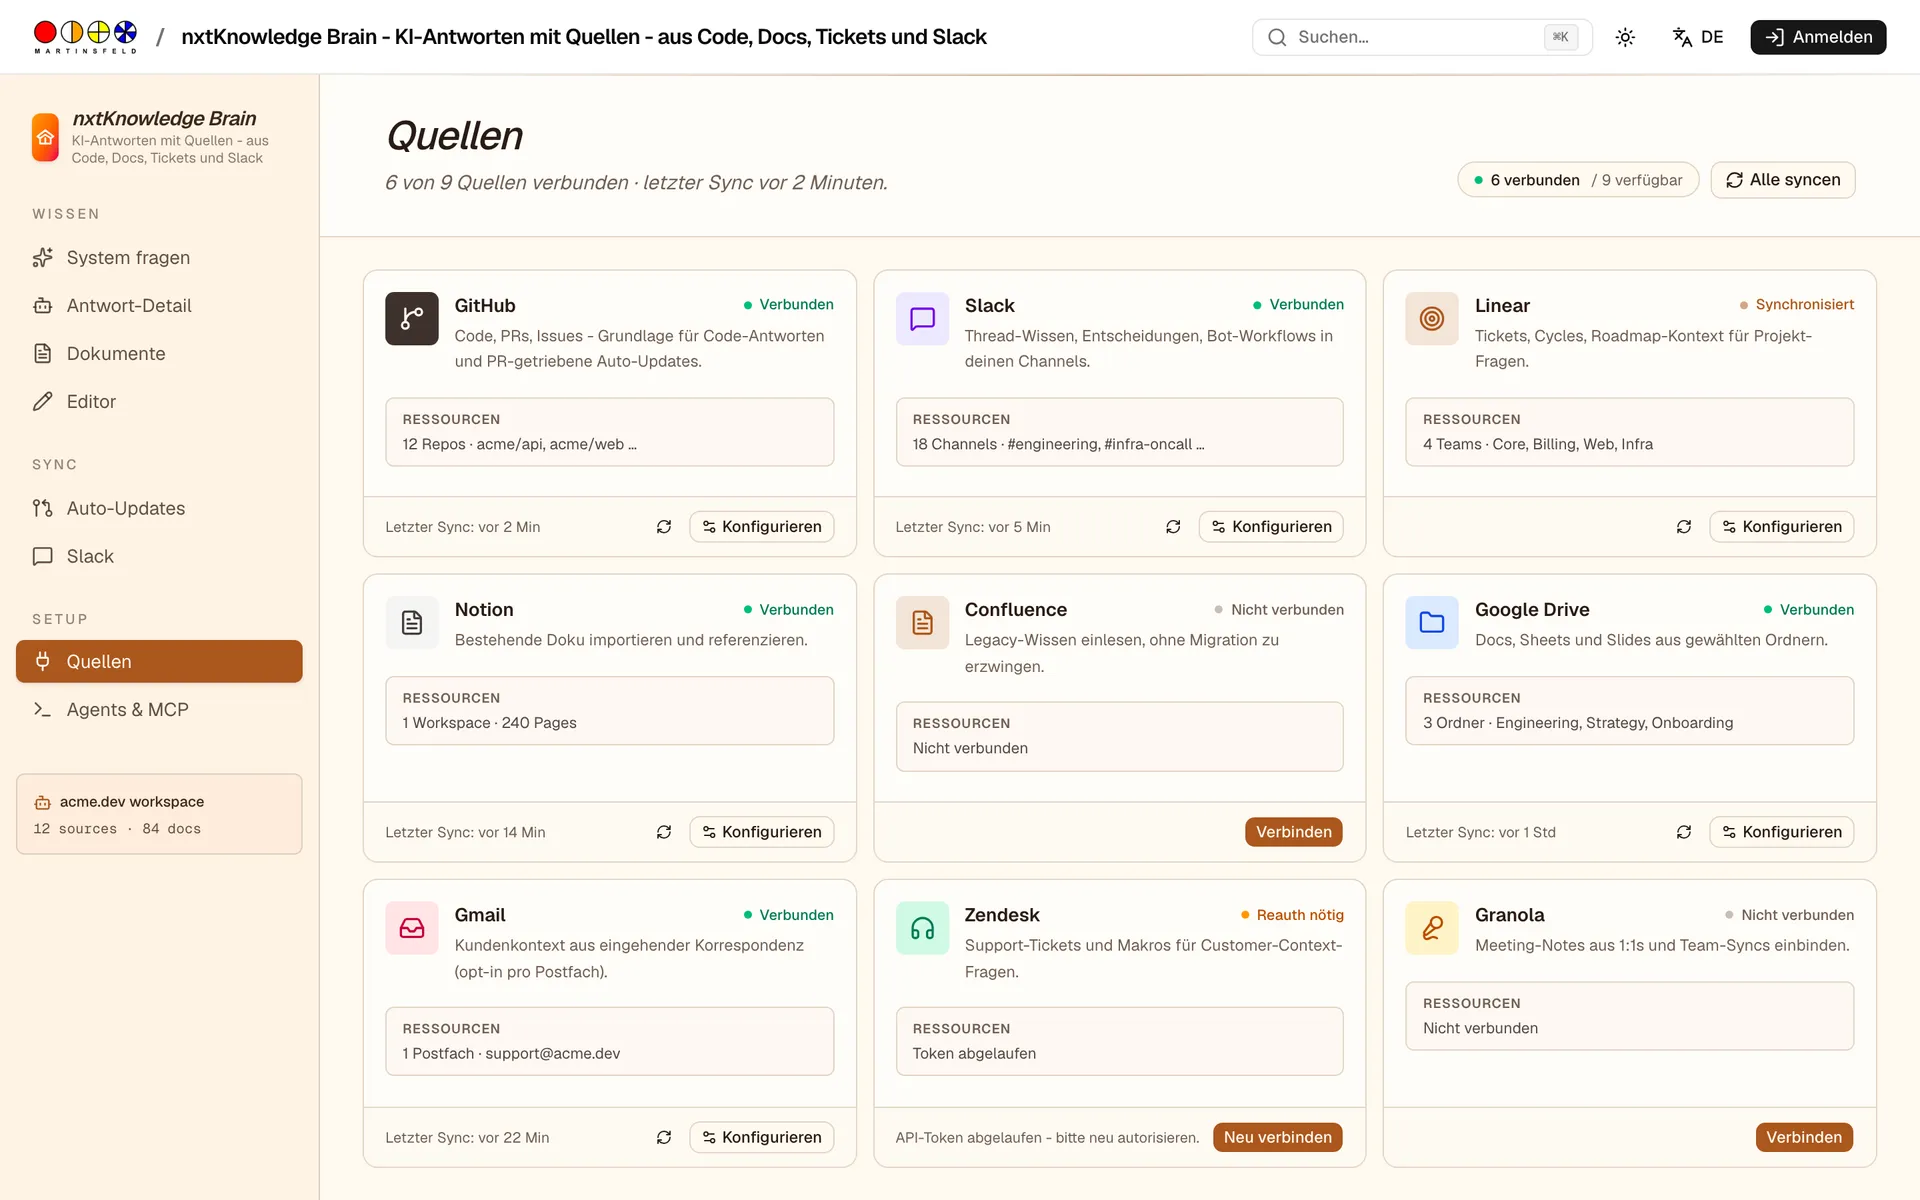Open the DE language selector
The width and height of the screenshot is (1920, 1200).
[1698, 37]
